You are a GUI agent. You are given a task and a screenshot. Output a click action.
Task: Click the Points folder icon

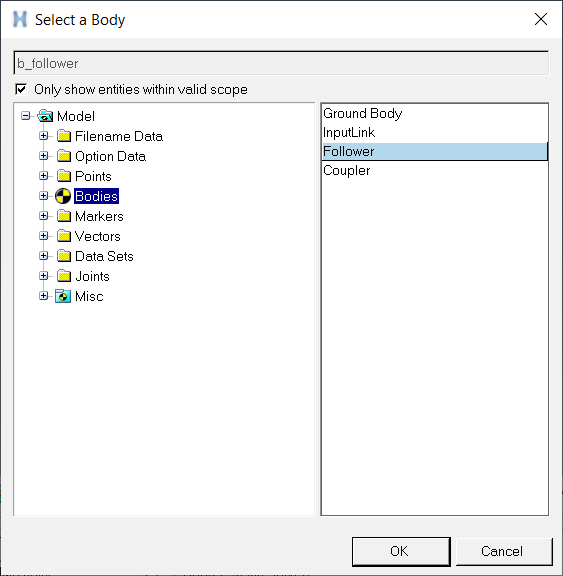coord(64,176)
